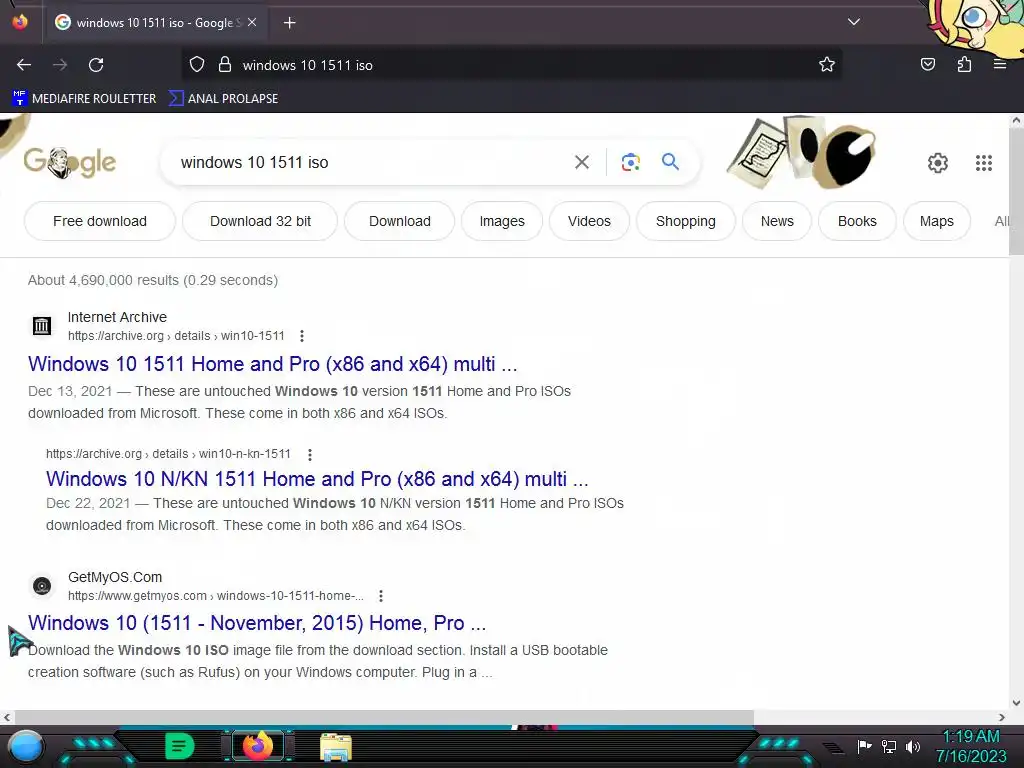Click the scroll down arrow of the page scrollbar
This screenshot has height=768, width=1024.
(x=1016, y=703)
